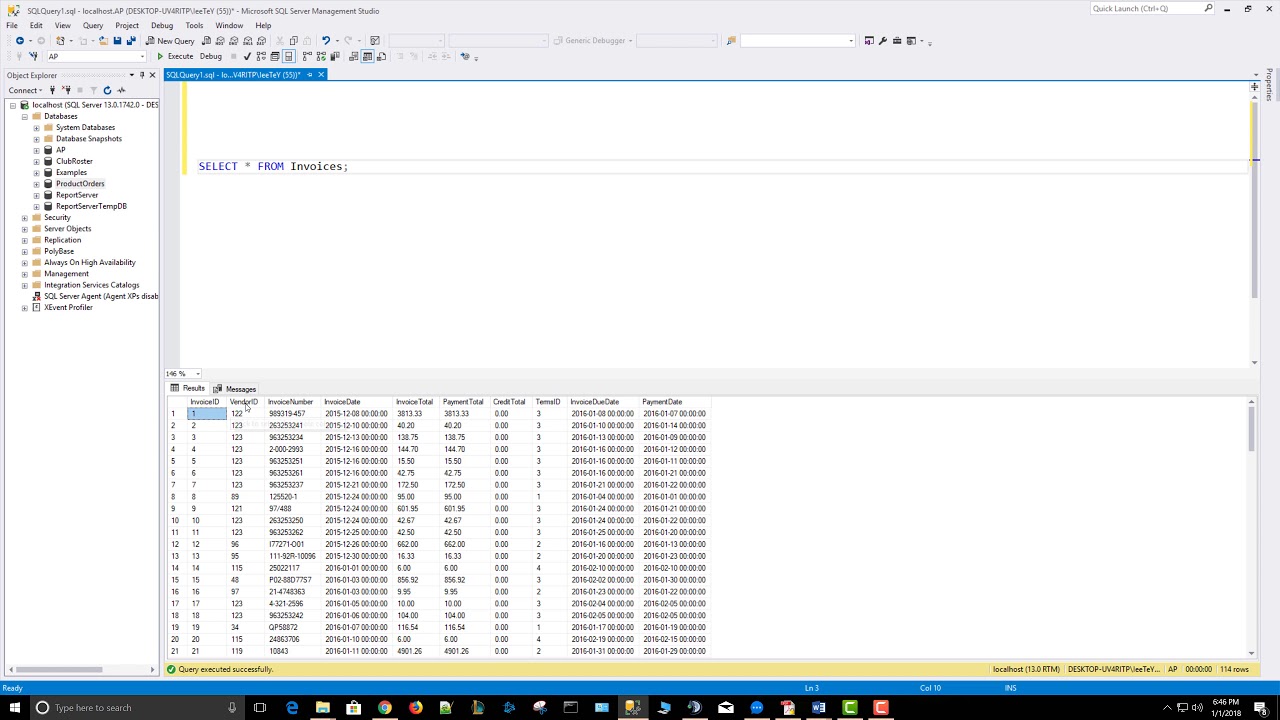The width and height of the screenshot is (1280, 720).
Task: Expand the ProductOrders database node
Action: (37, 184)
